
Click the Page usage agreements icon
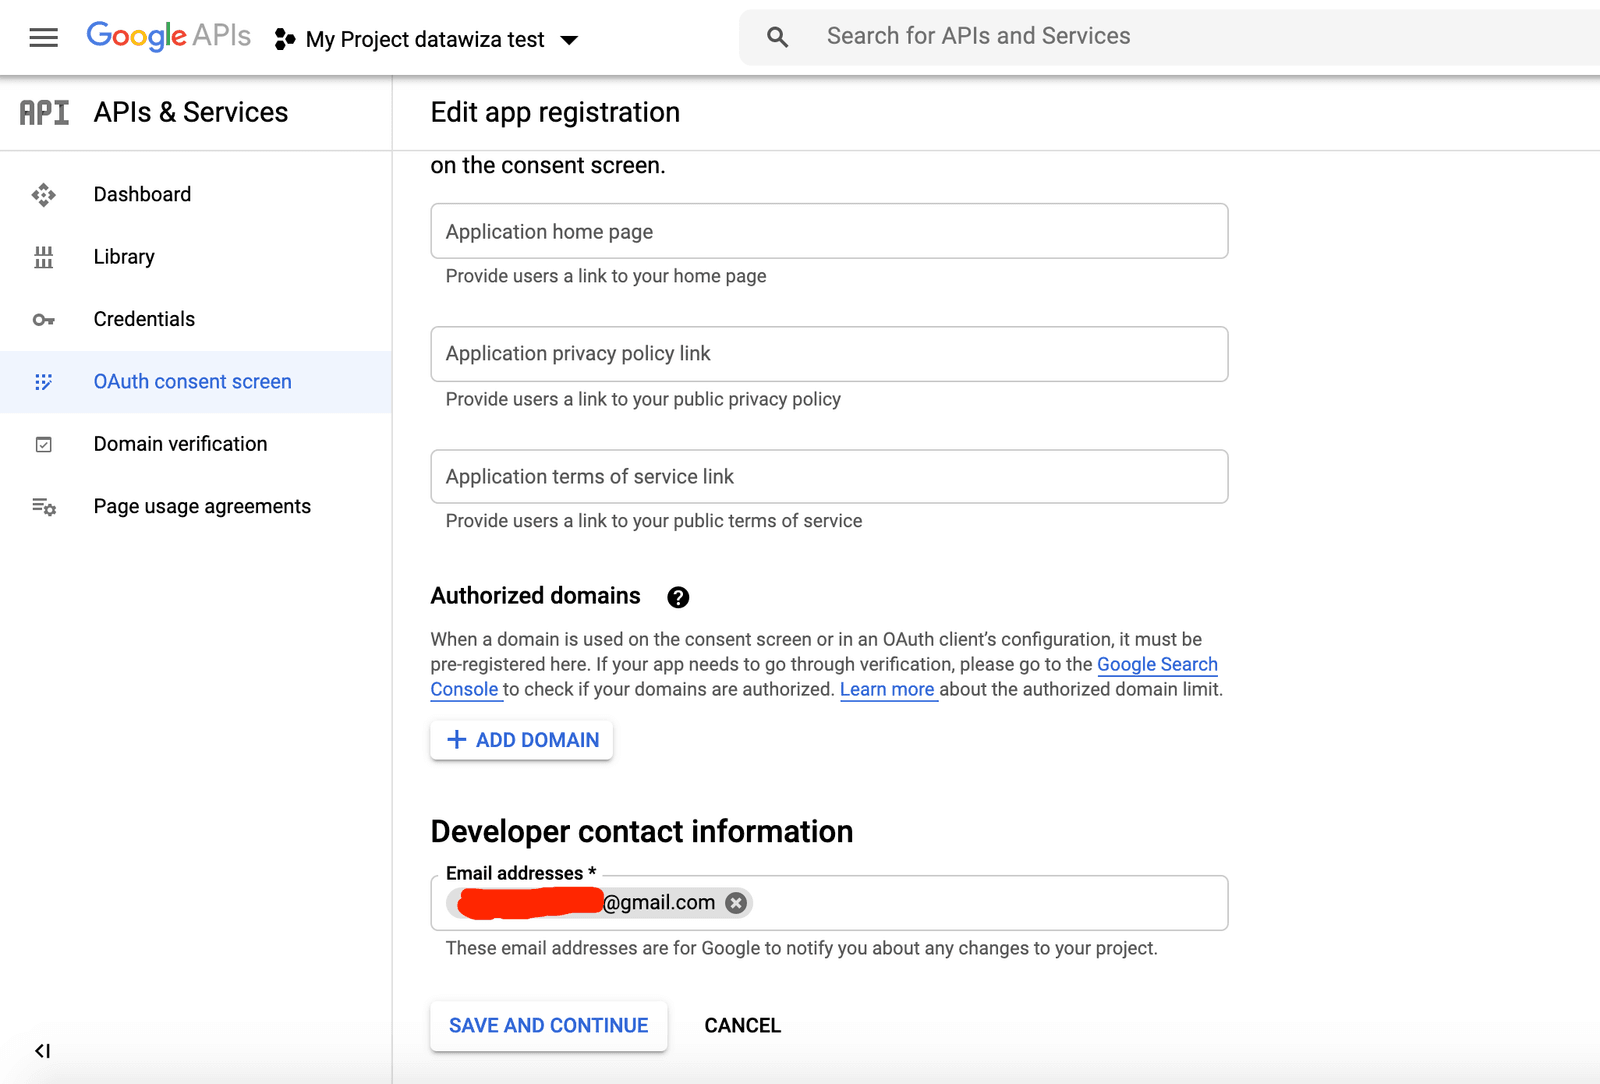(43, 507)
